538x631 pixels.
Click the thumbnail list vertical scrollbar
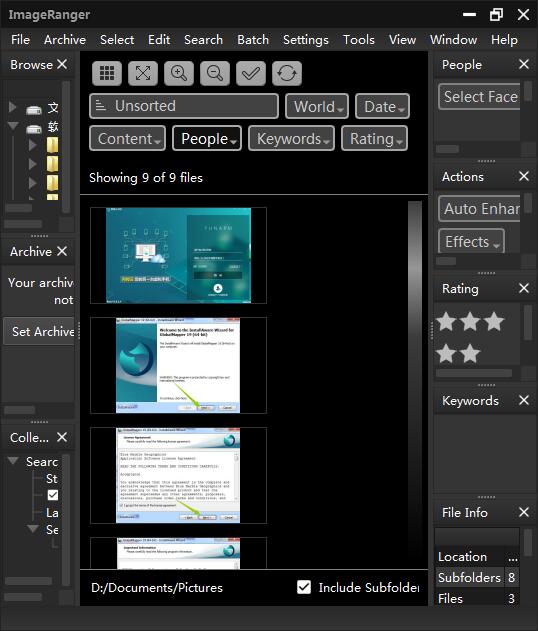click(x=415, y=382)
